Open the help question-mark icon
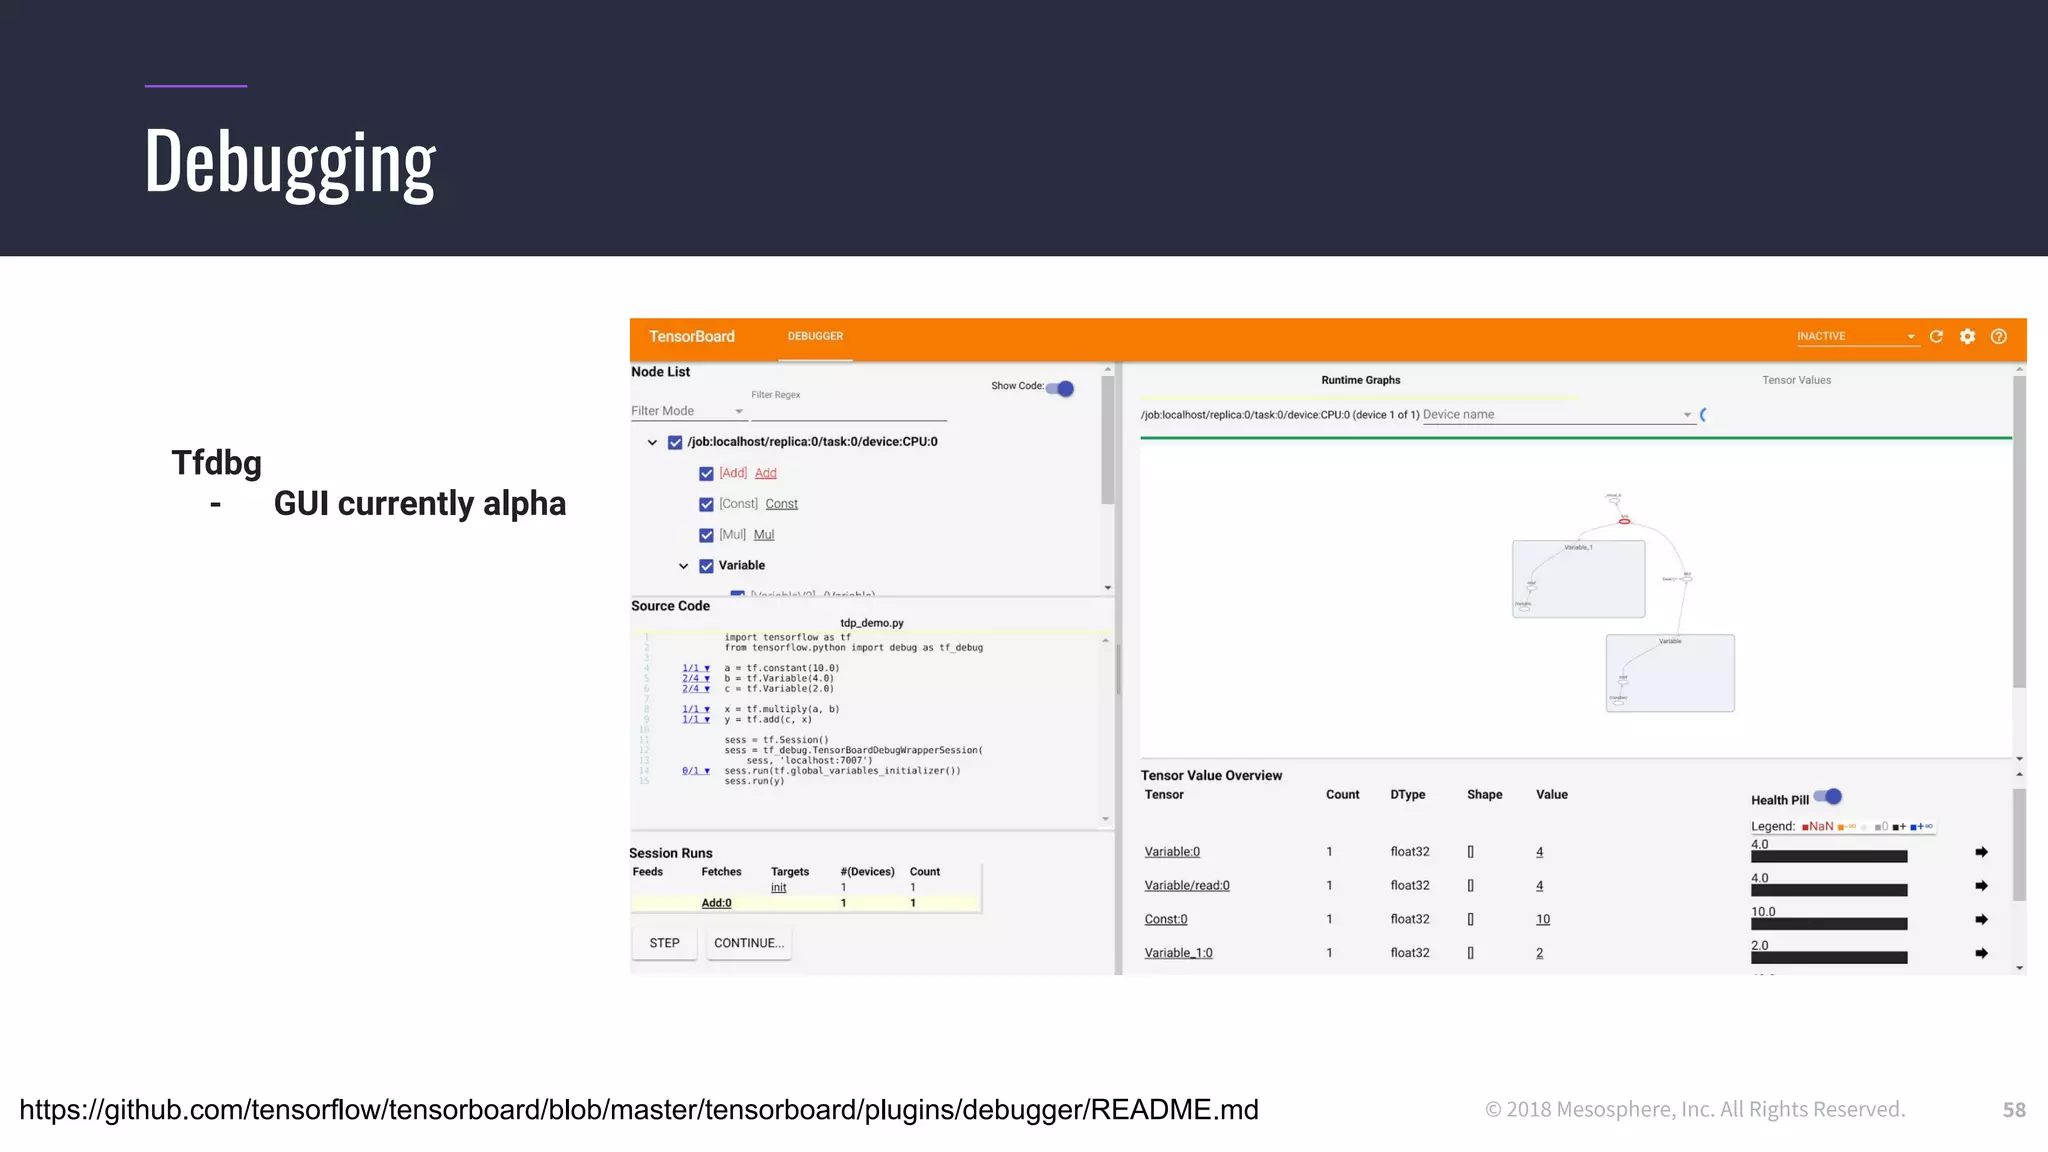 1999,337
